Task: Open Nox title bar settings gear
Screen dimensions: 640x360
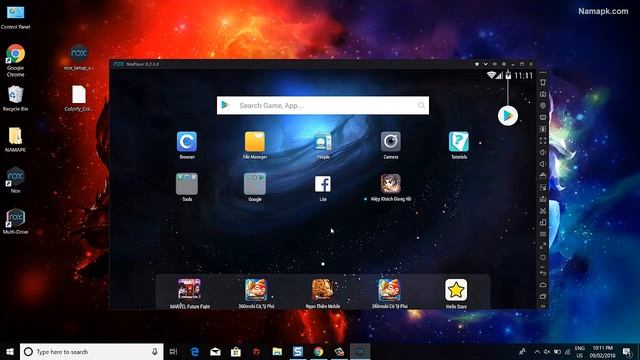Action: [x=504, y=64]
